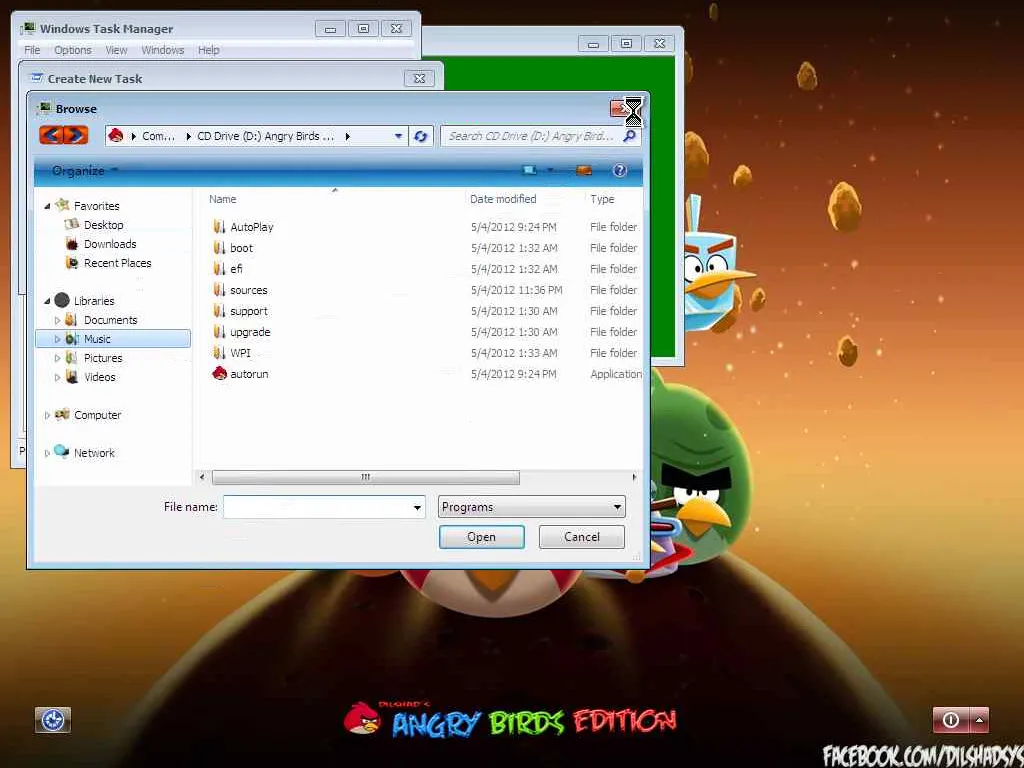Click the Forward arrow in Browse dialog
Screen dimensions: 1024x768
pyautogui.click(x=76, y=135)
